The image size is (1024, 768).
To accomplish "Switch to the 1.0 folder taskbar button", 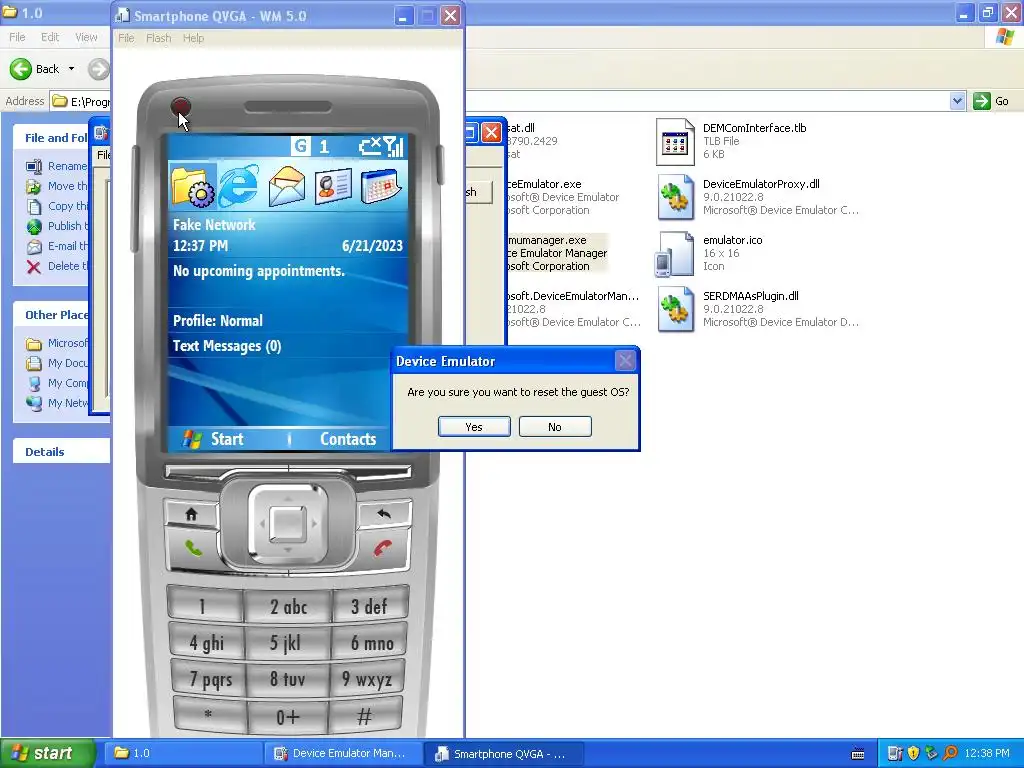I will click(x=183, y=753).
